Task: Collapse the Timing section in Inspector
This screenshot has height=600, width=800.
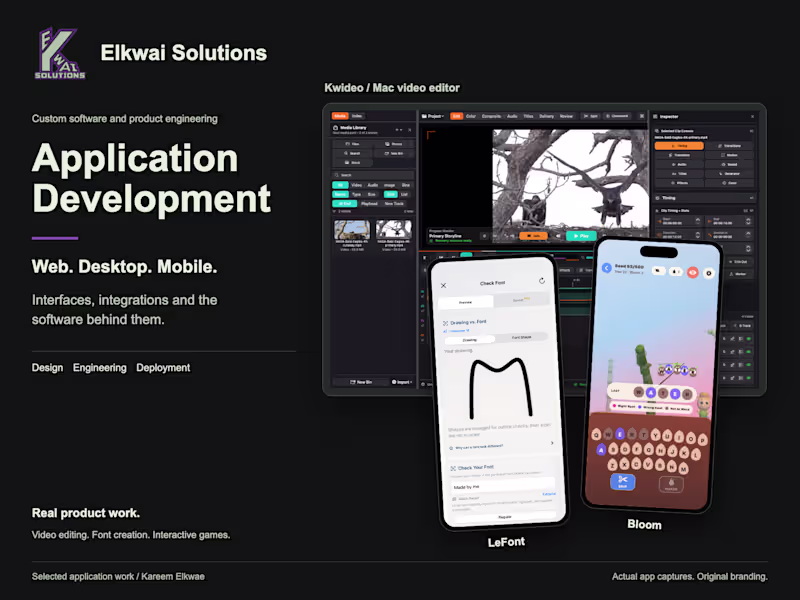Action: pos(752,197)
